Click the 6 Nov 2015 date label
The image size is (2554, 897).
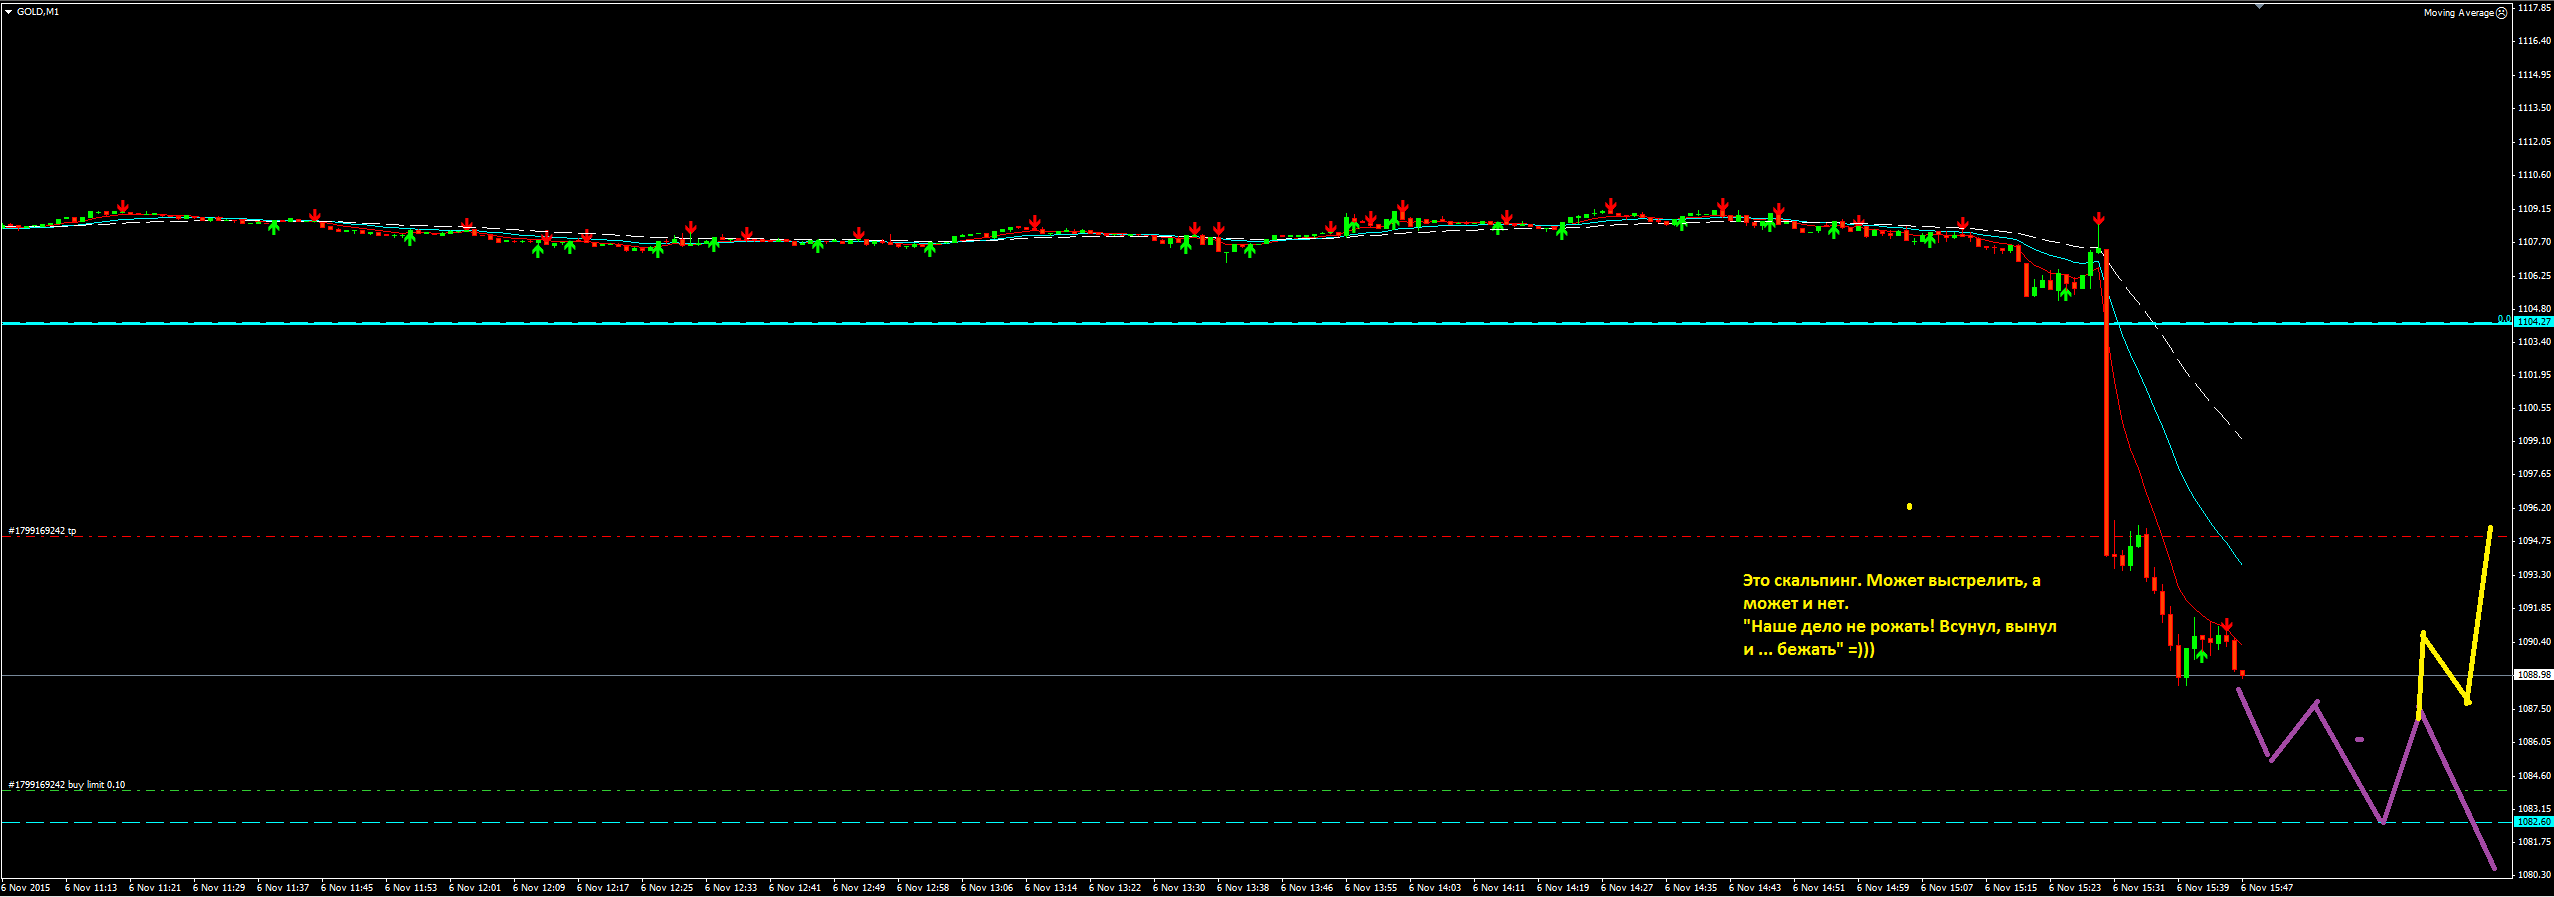(26, 888)
